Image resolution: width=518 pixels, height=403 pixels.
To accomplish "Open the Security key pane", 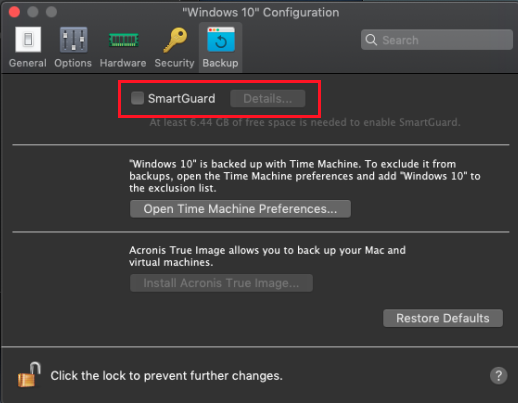I will pyautogui.click(x=174, y=47).
